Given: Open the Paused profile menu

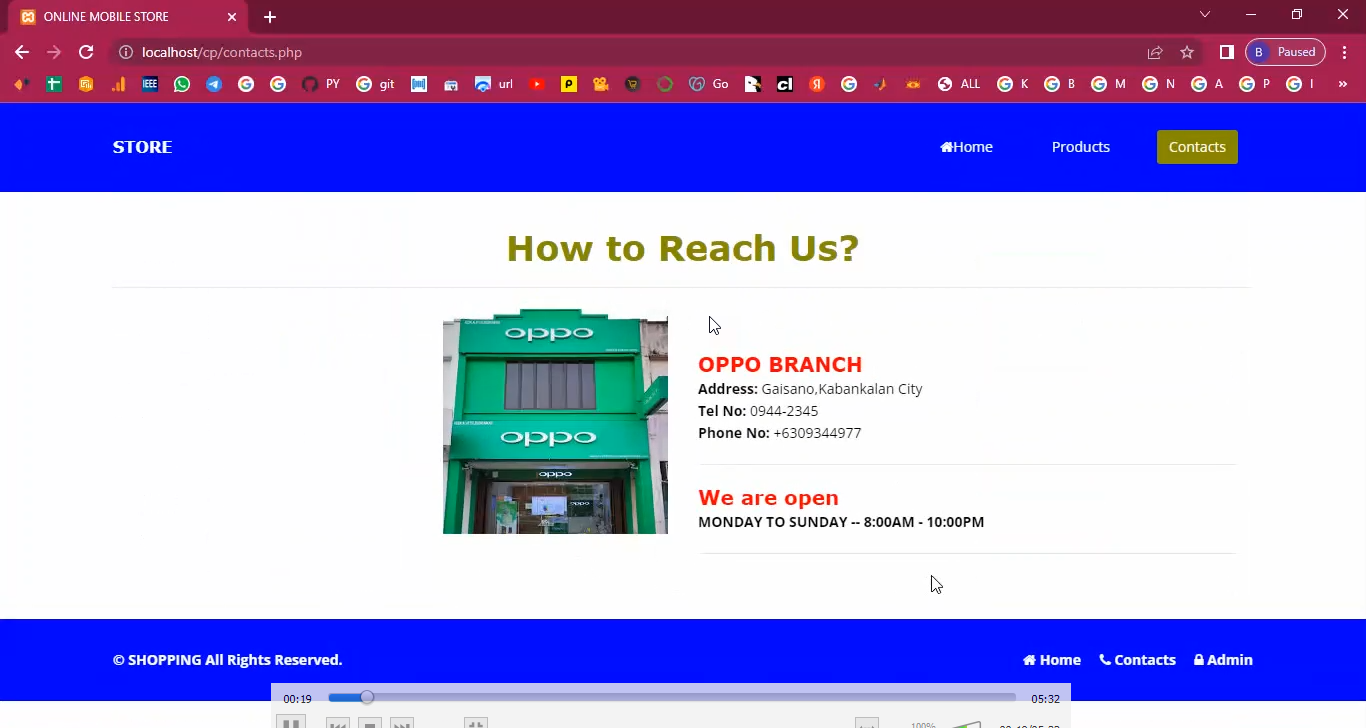Looking at the screenshot, I should [x=1285, y=52].
